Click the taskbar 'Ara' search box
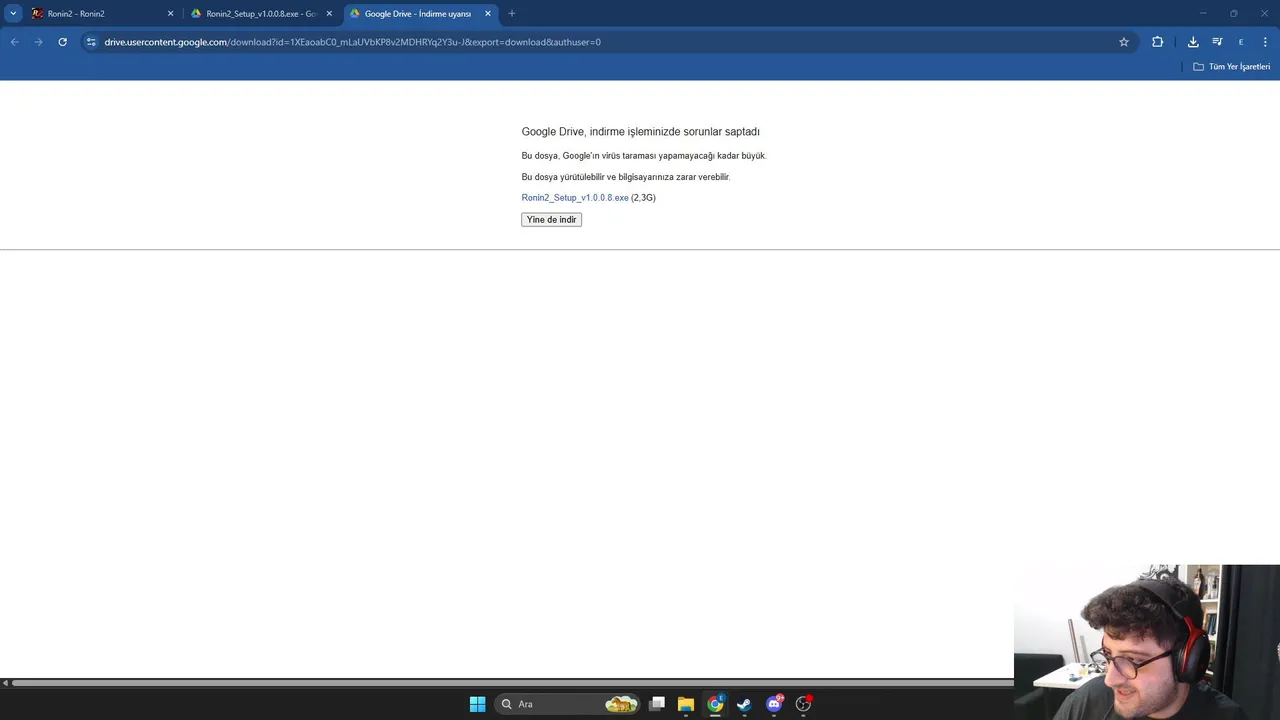 pyautogui.click(x=567, y=704)
